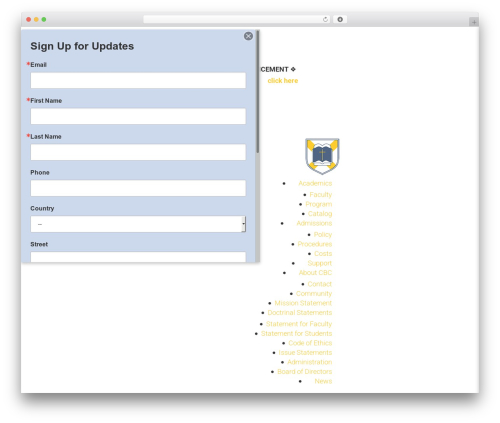Click the Email input field
The image size is (500, 423).
138,80
